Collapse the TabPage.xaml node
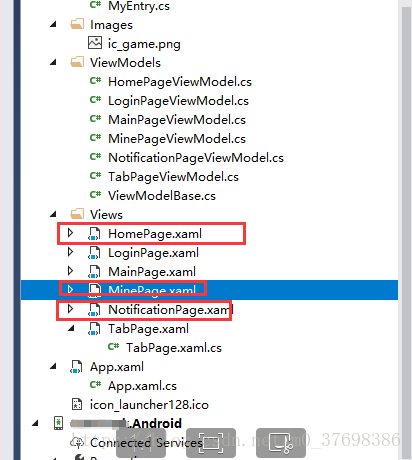The image size is (412, 460). point(71,329)
